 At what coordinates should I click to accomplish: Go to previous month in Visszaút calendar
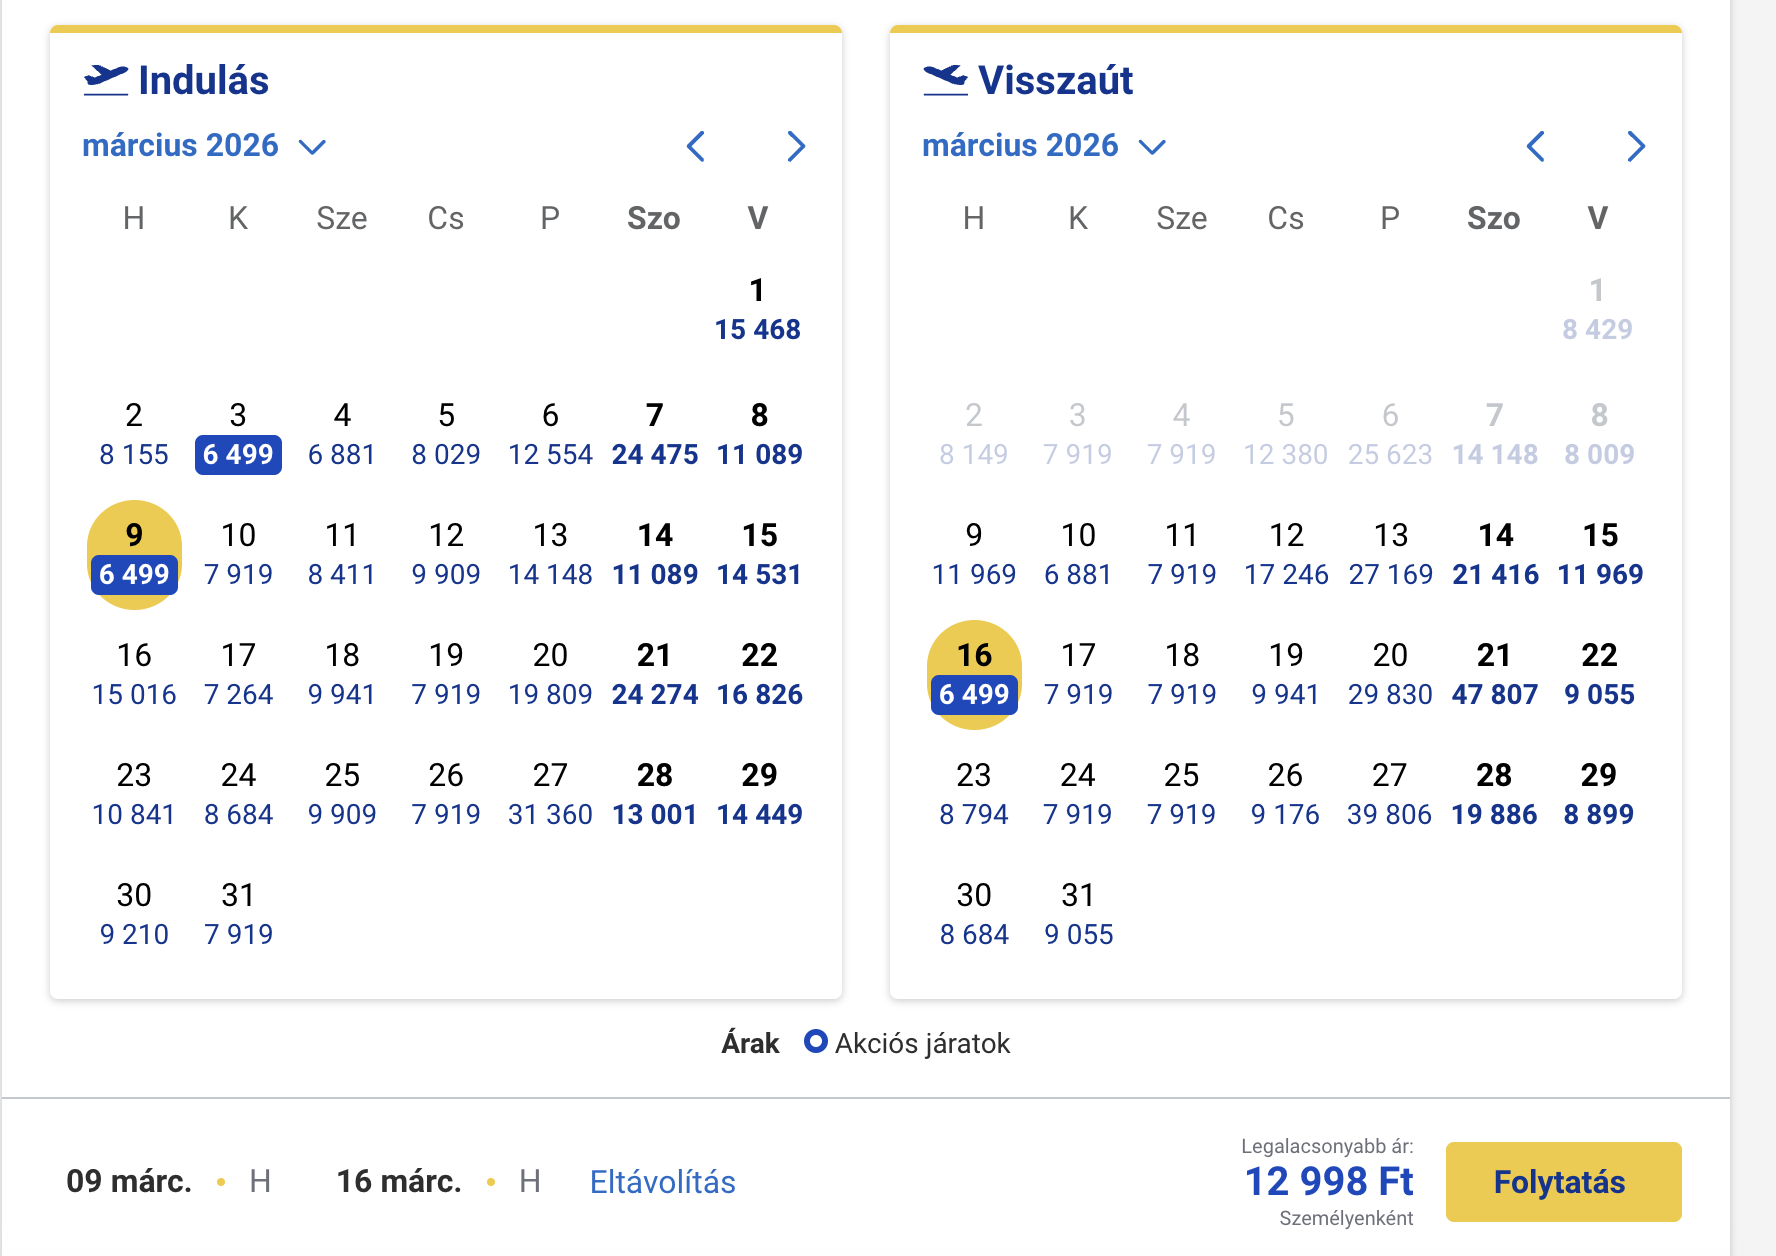pos(1536,147)
